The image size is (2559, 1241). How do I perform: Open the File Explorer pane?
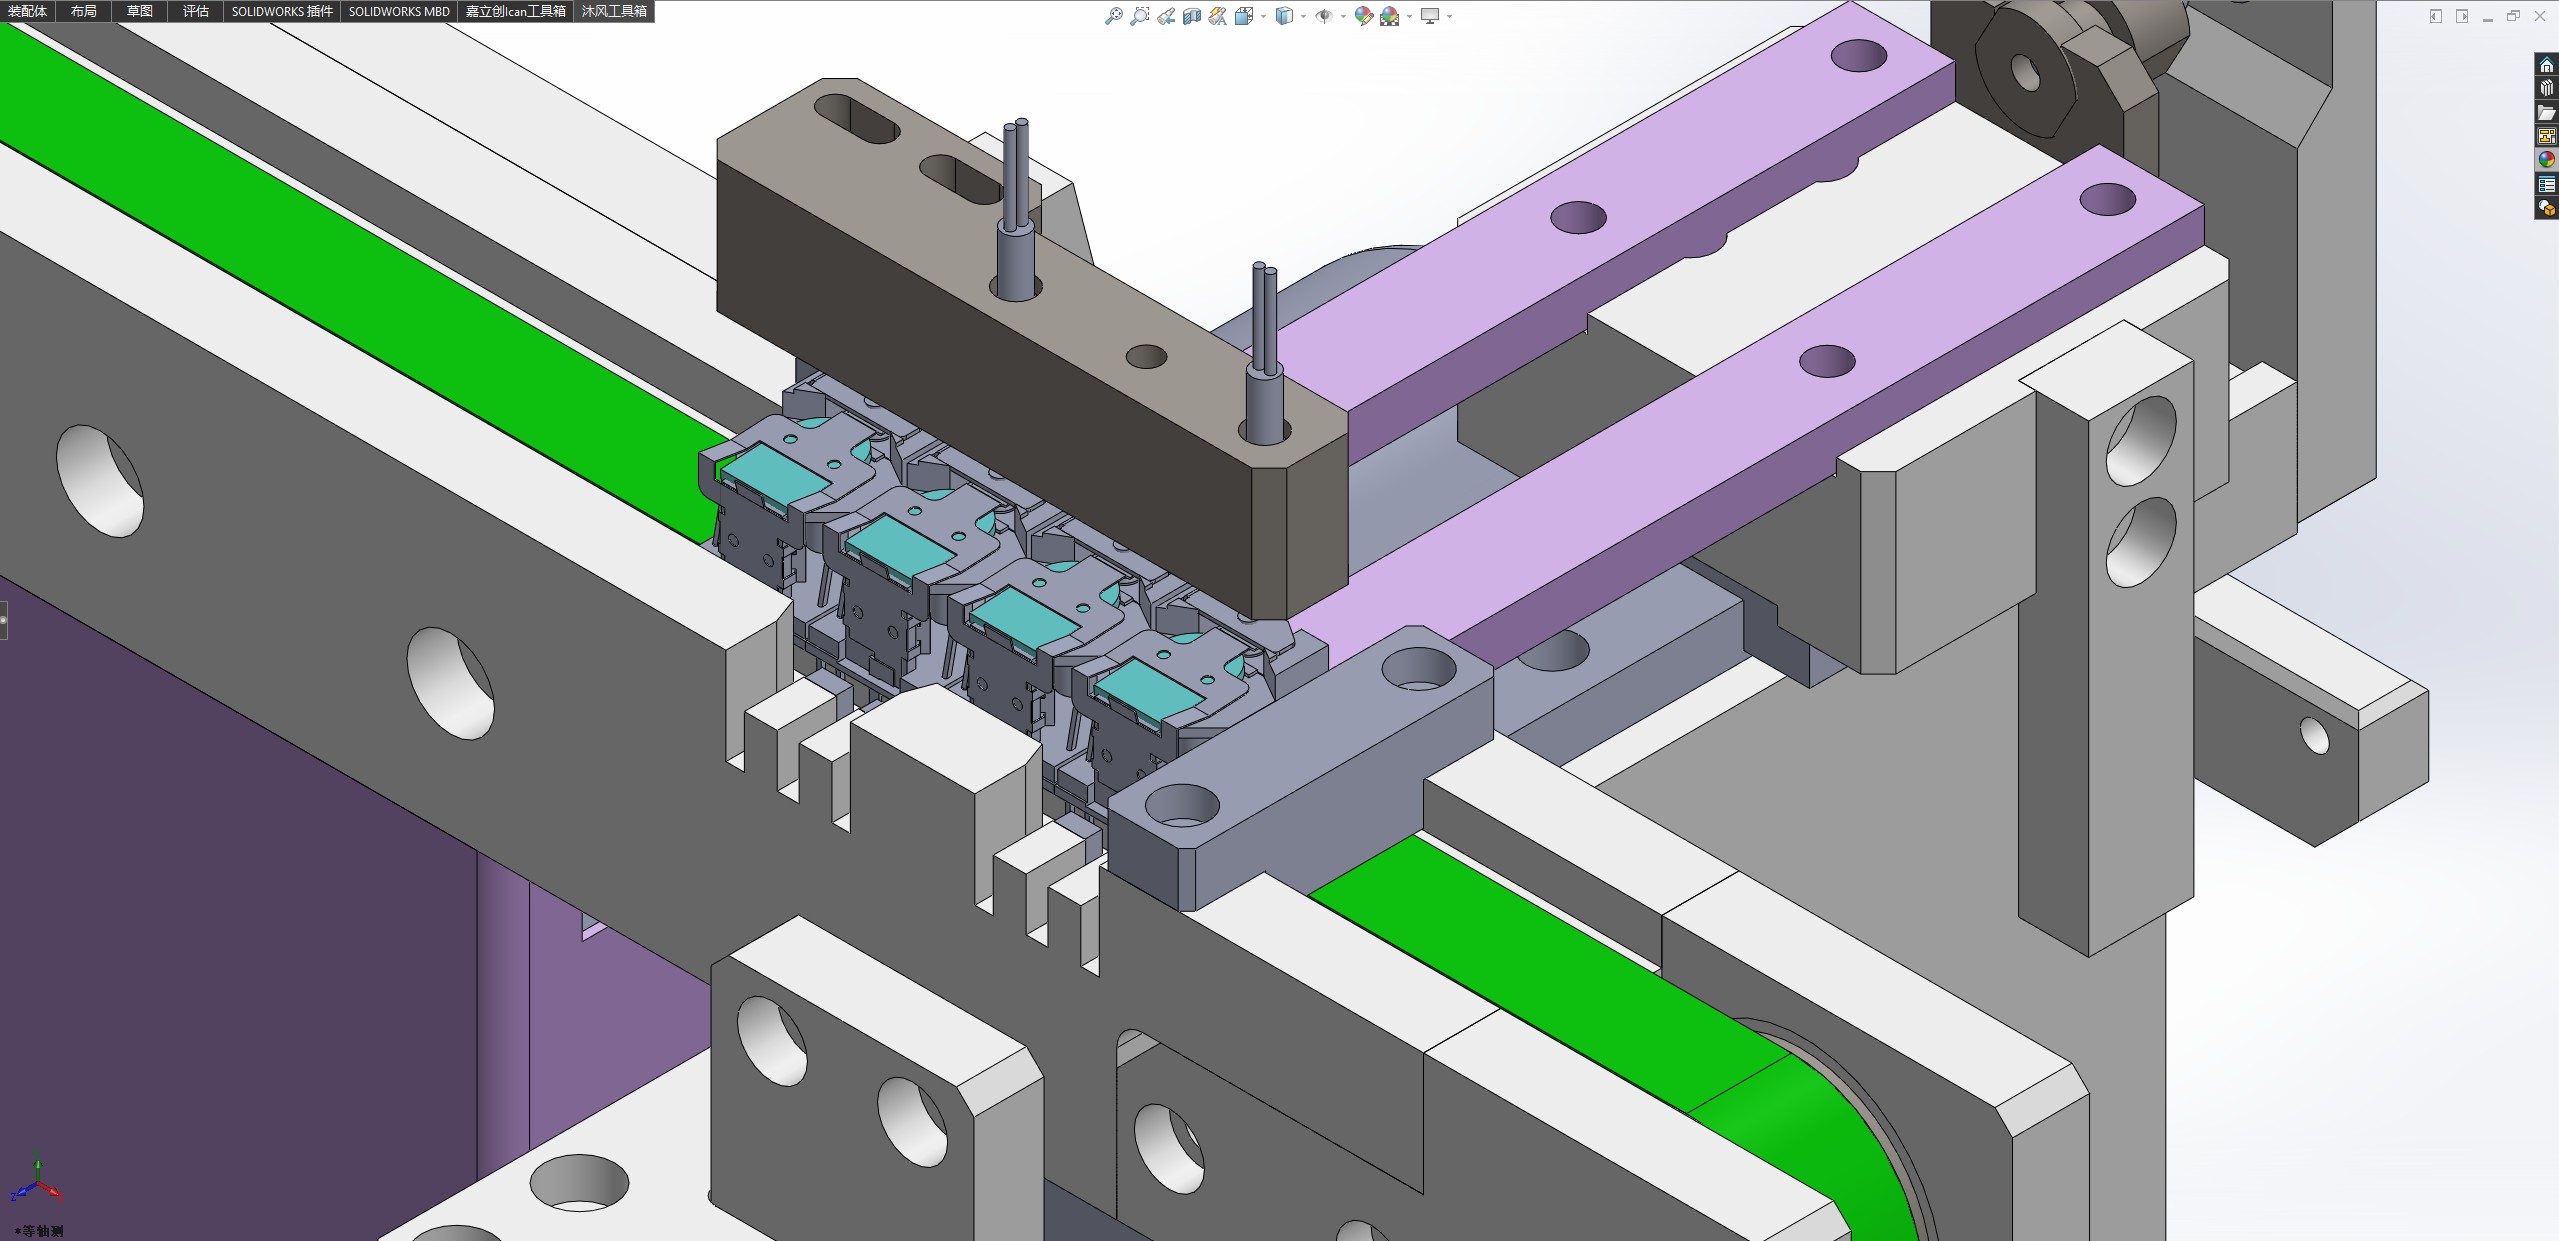[2547, 113]
